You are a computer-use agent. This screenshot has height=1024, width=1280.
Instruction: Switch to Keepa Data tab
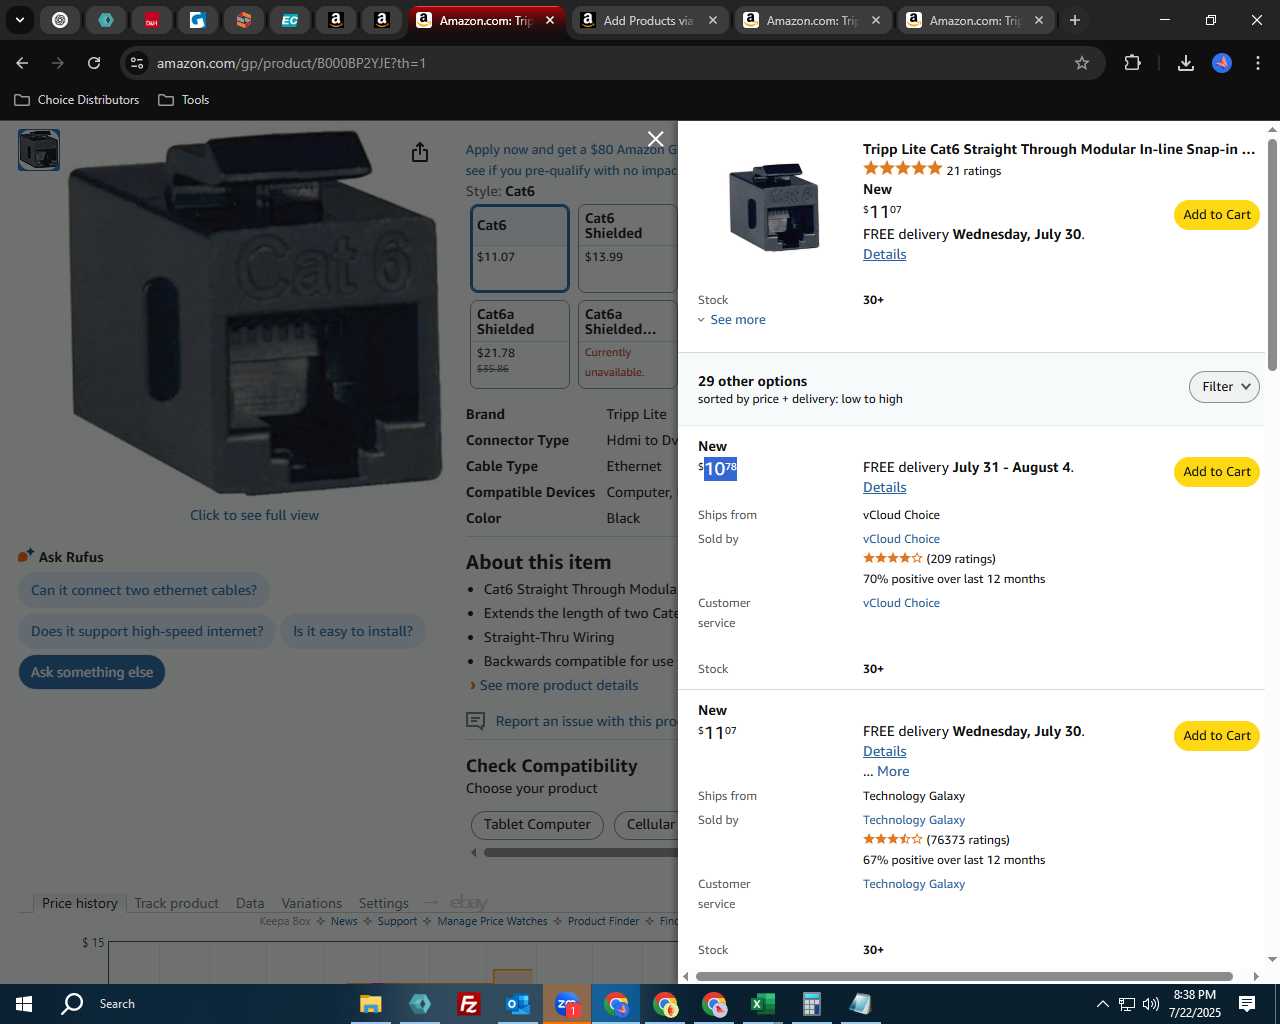250,903
